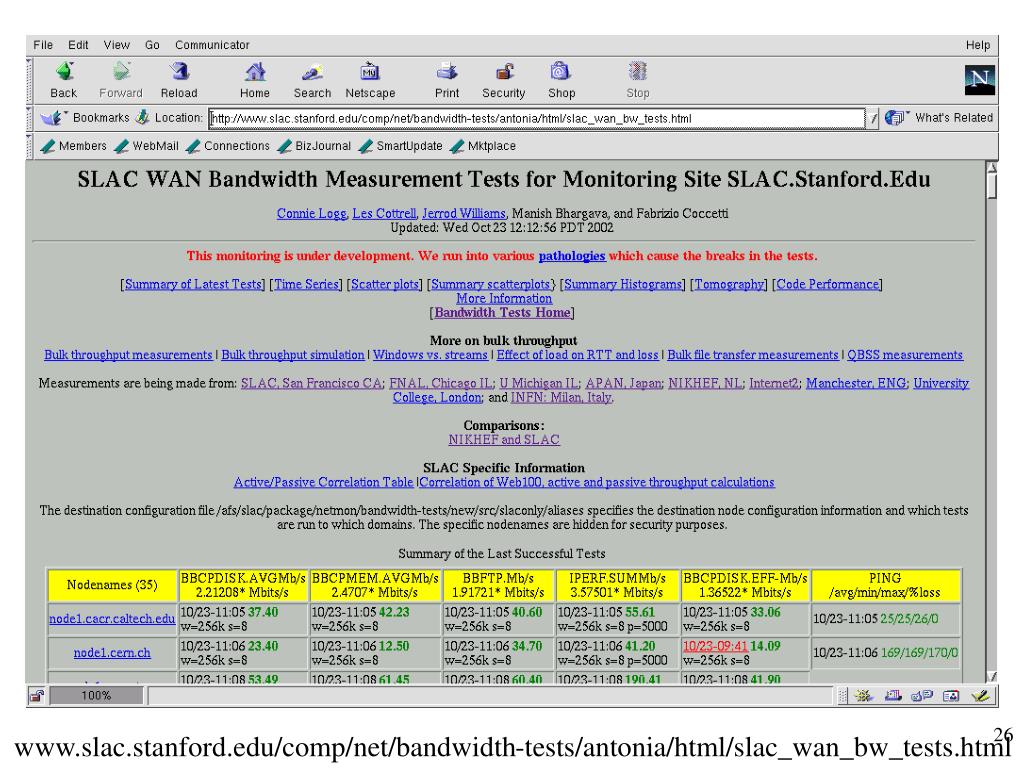
Task: Open the Mktplace toolbar bookmark
Action: 483,146
